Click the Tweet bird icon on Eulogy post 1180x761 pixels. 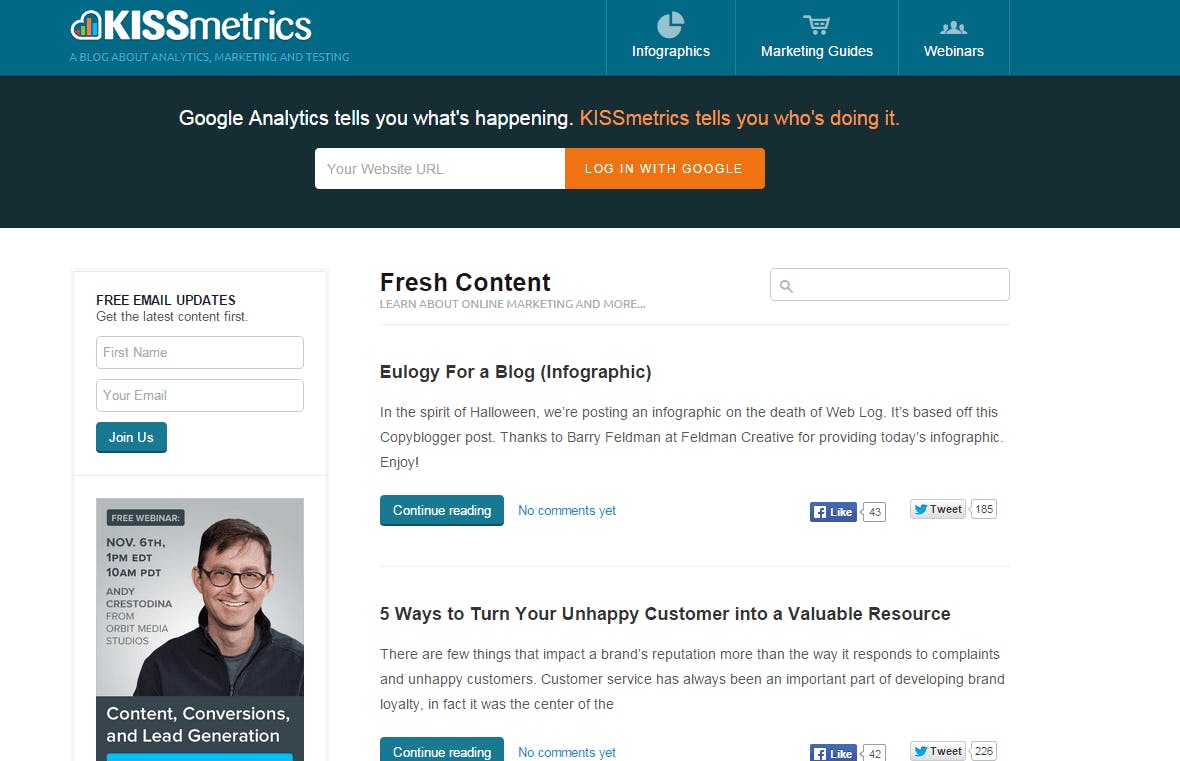click(x=921, y=508)
